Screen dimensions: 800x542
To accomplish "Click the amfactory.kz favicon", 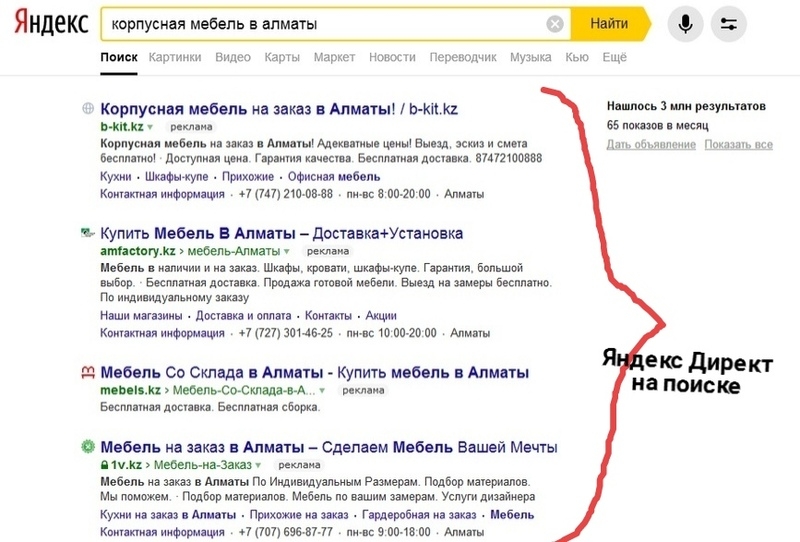I will tap(88, 233).
